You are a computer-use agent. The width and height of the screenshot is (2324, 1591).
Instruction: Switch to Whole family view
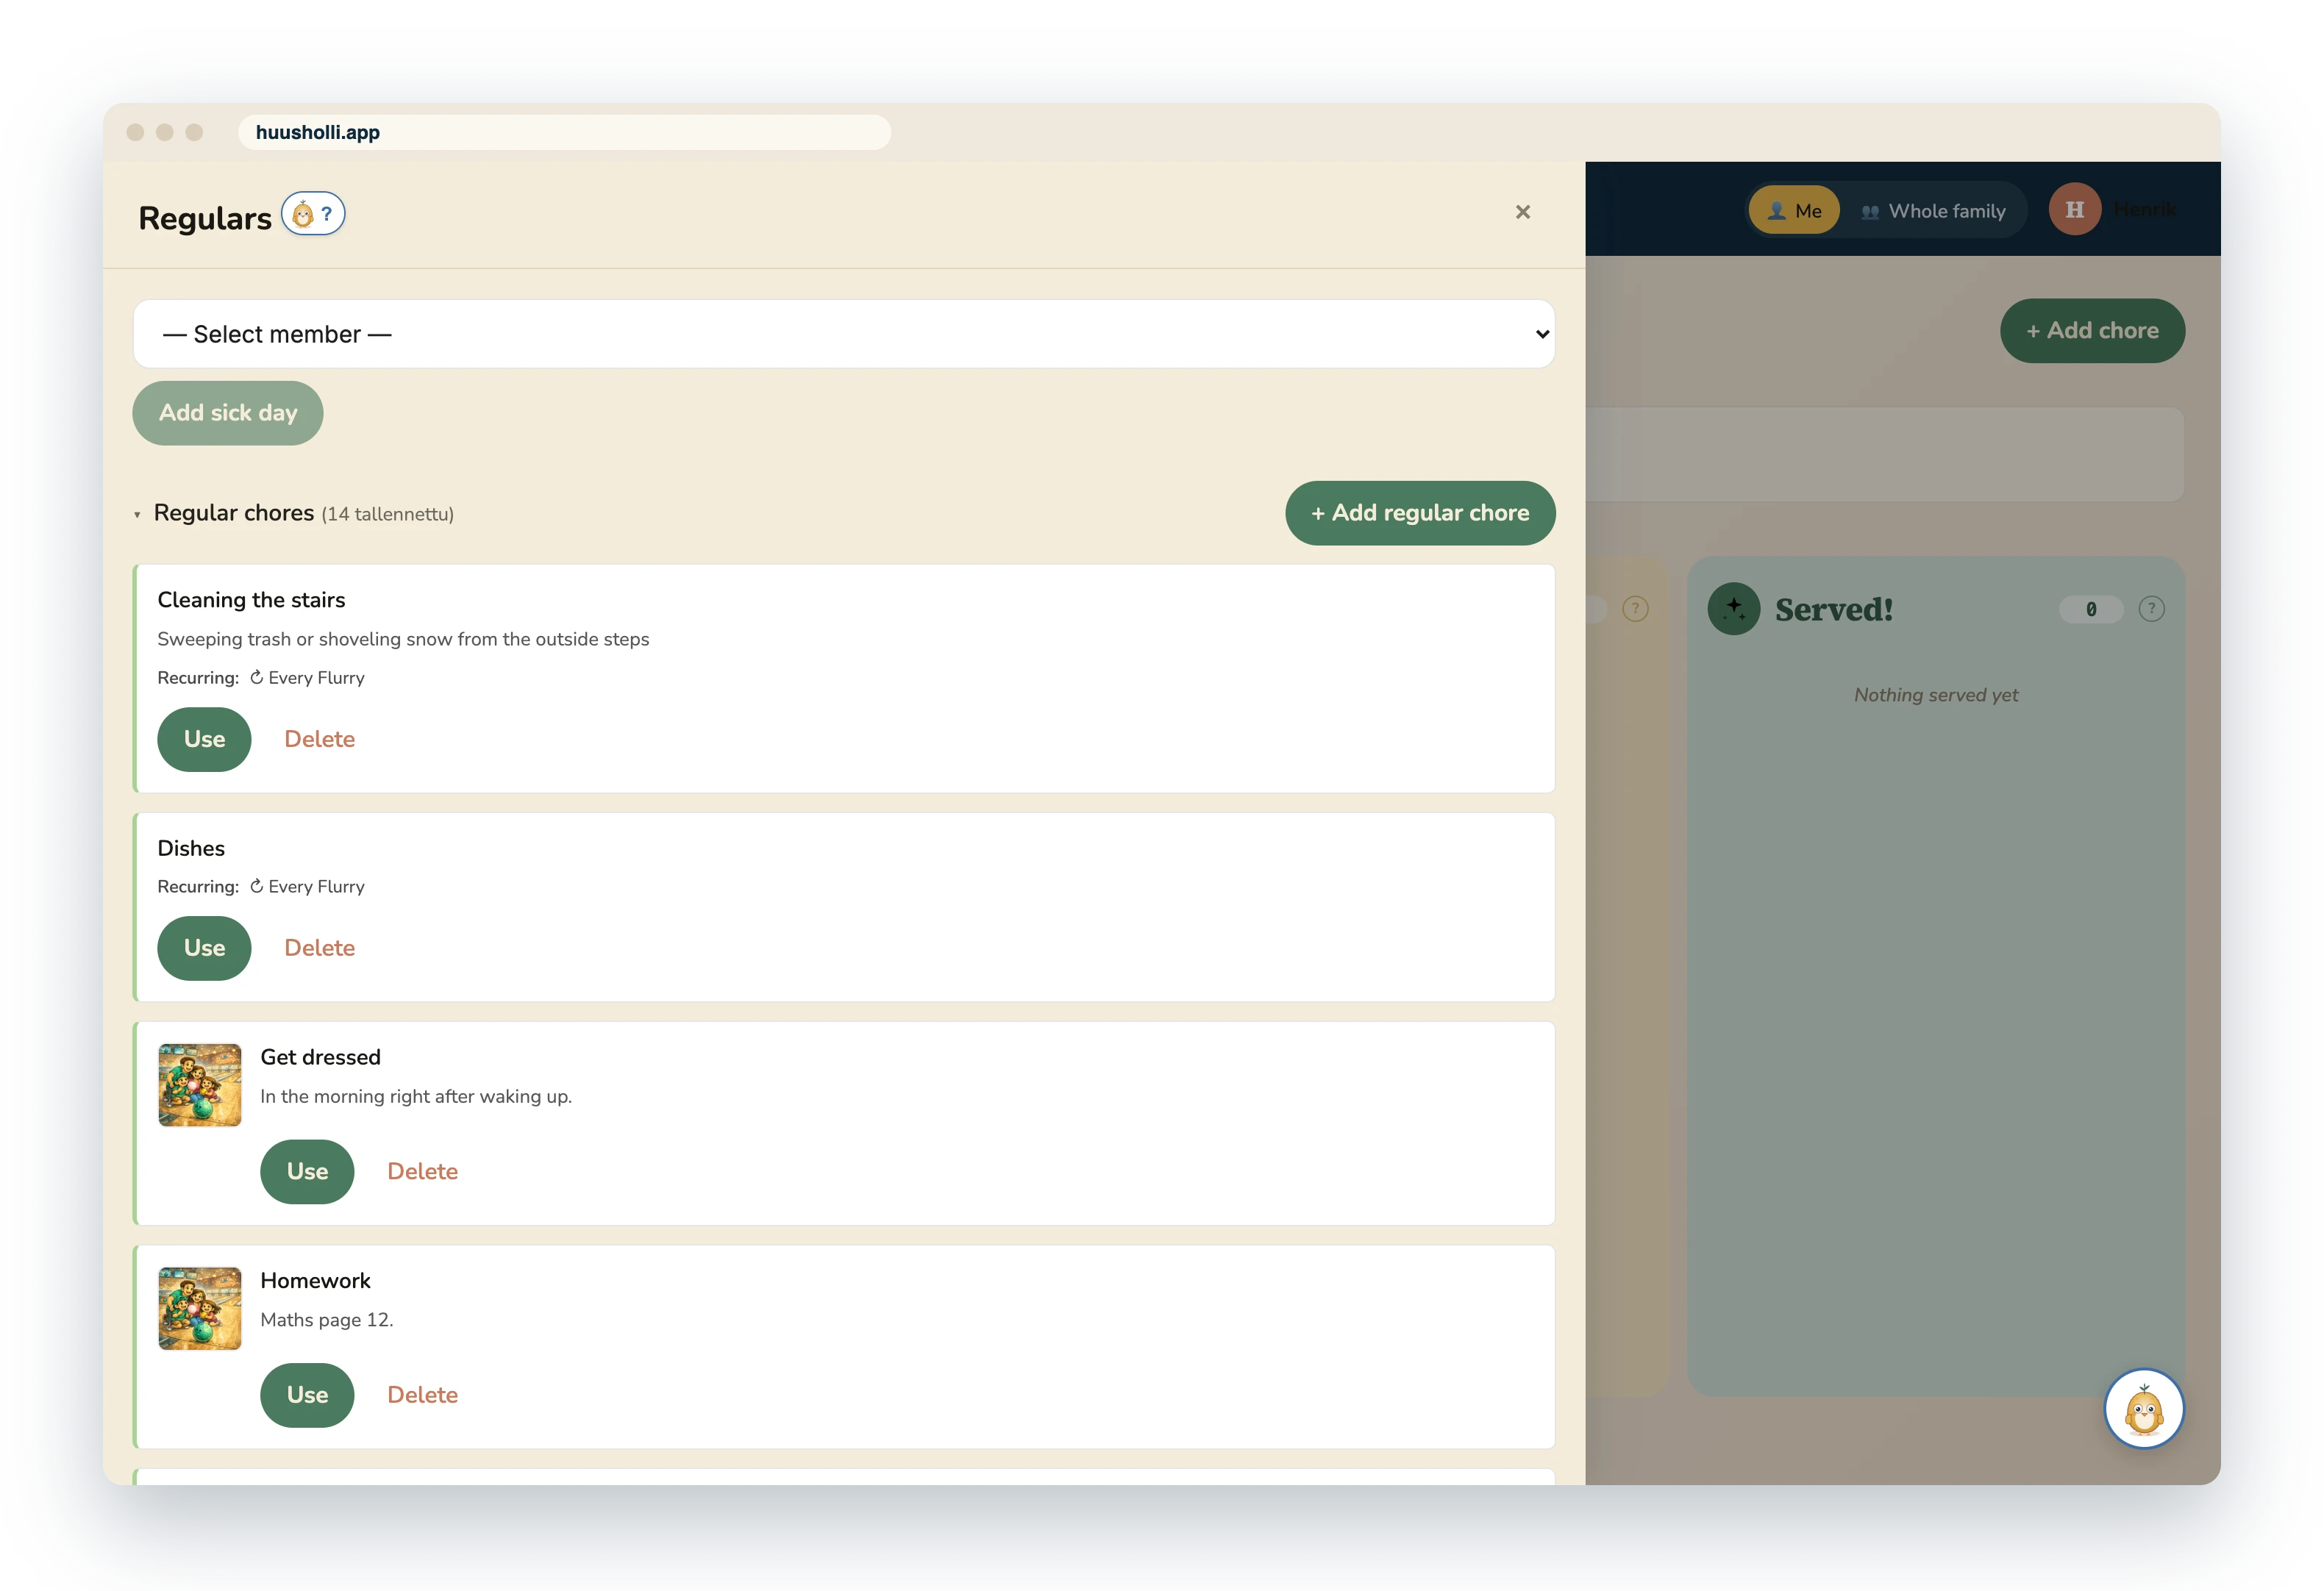[x=1933, y=211]
